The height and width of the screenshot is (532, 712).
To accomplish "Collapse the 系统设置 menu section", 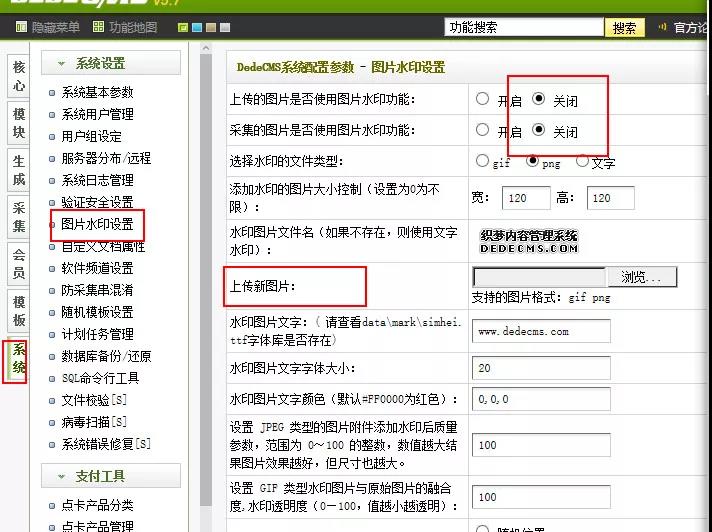I will [111, 63].
